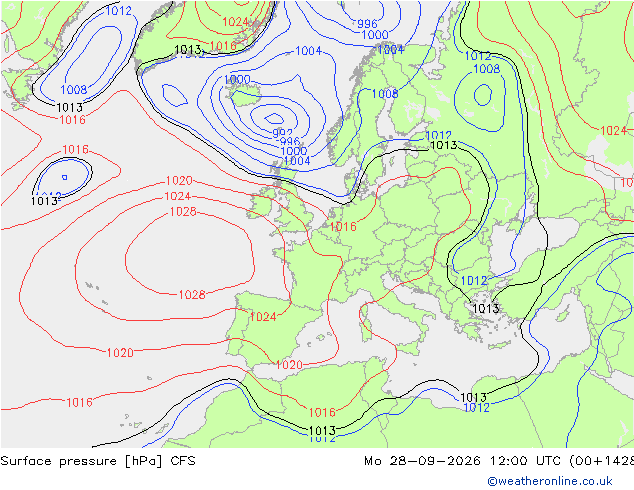Viewport: 634px width, 490px height.
Task: Select the 1024 isobar label over Spain
Action: tap(263, 317)
